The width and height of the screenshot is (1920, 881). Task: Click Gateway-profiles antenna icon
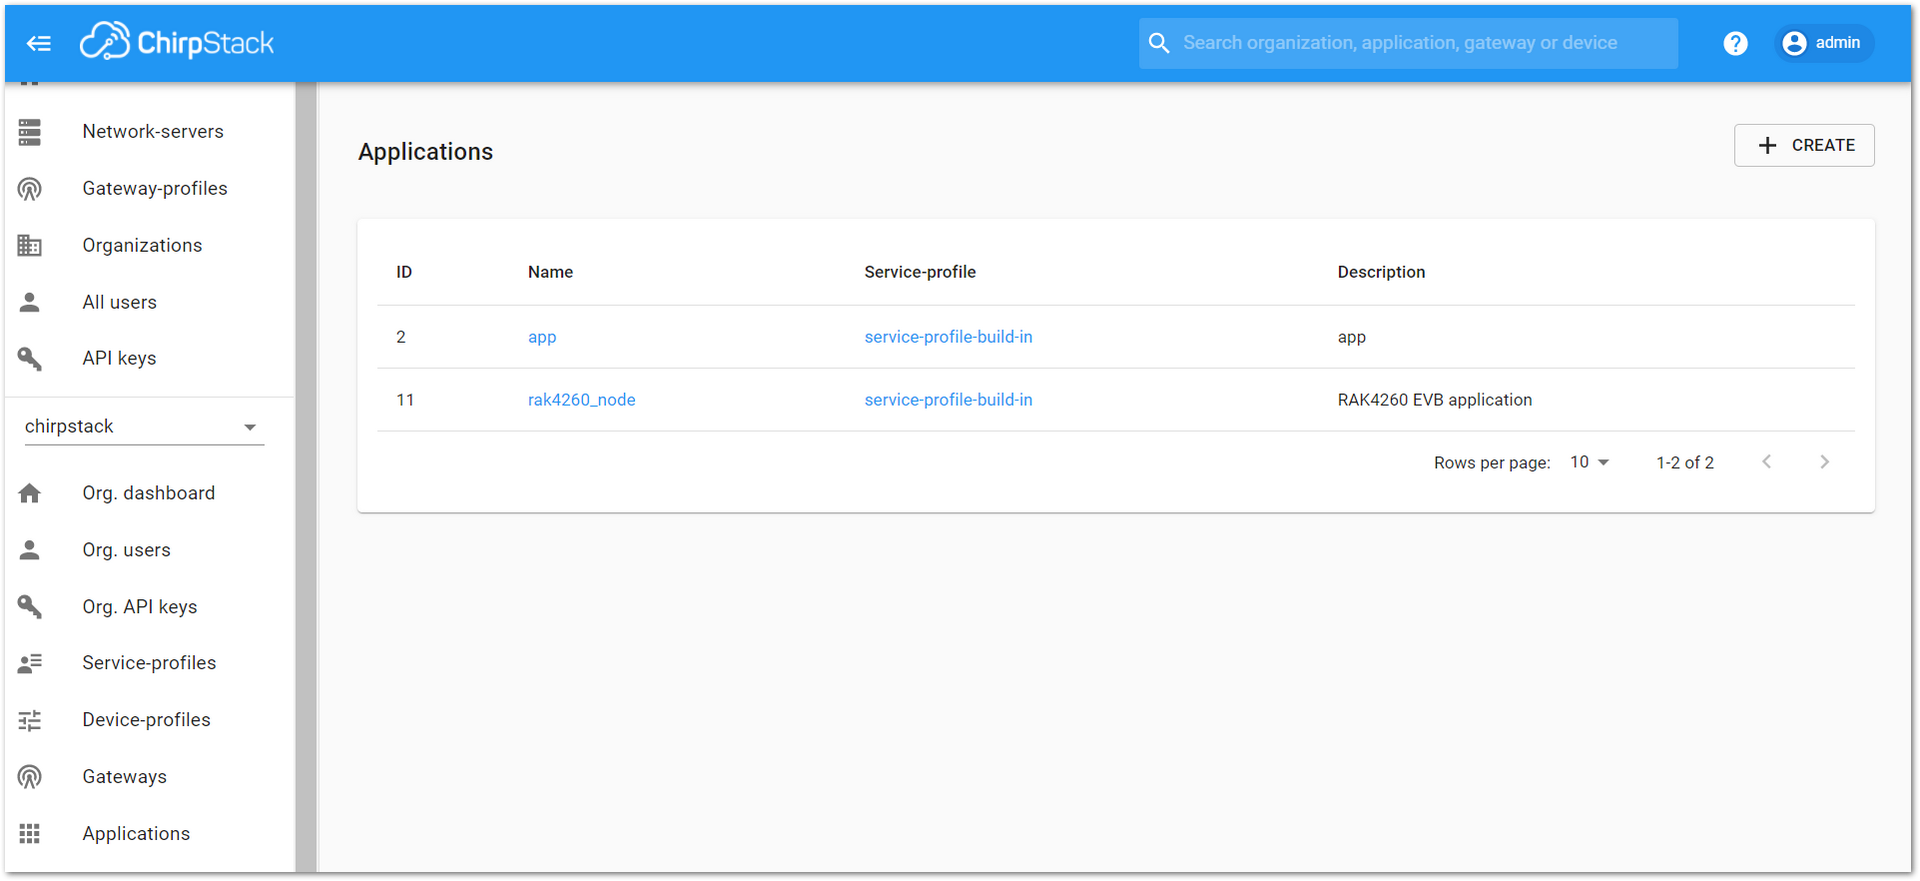pyautogui.click(x=30, y=189)
